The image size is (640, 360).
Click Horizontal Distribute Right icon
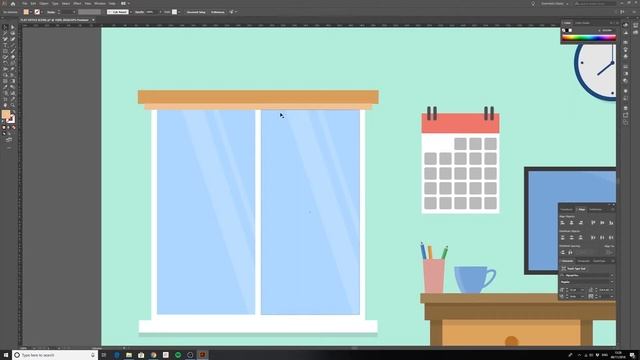tap(611, 237)
